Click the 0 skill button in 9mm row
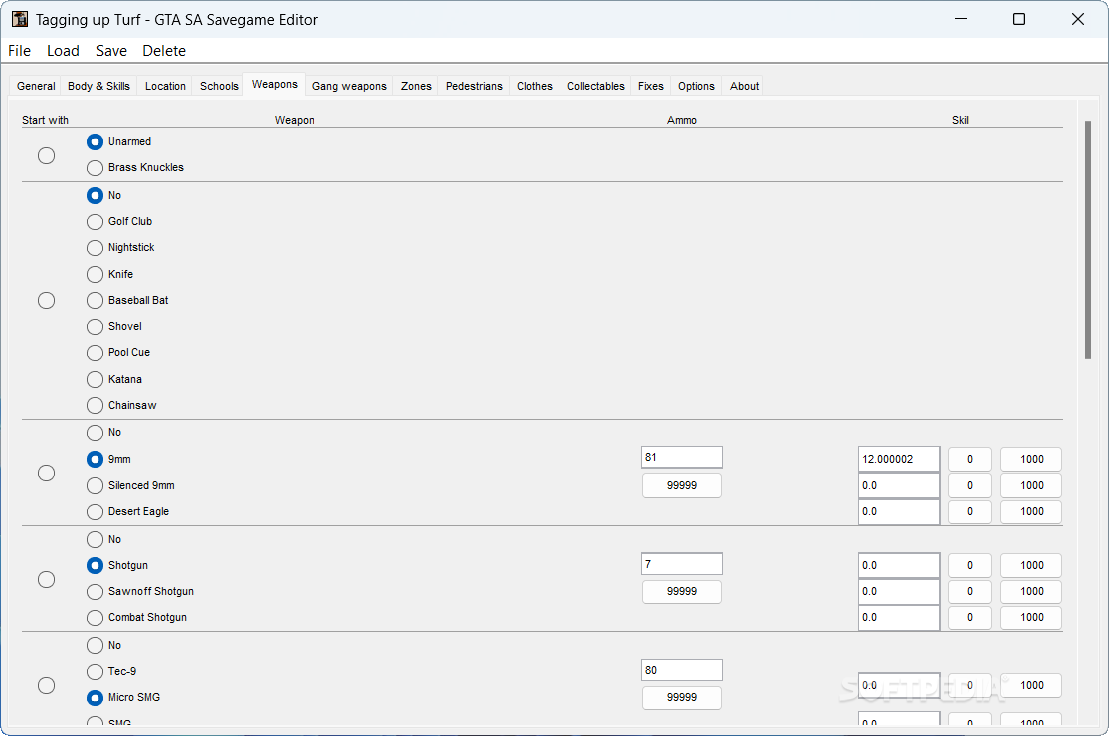The image size is (1109, 736). pyautogui.click(x=970, y=460)
